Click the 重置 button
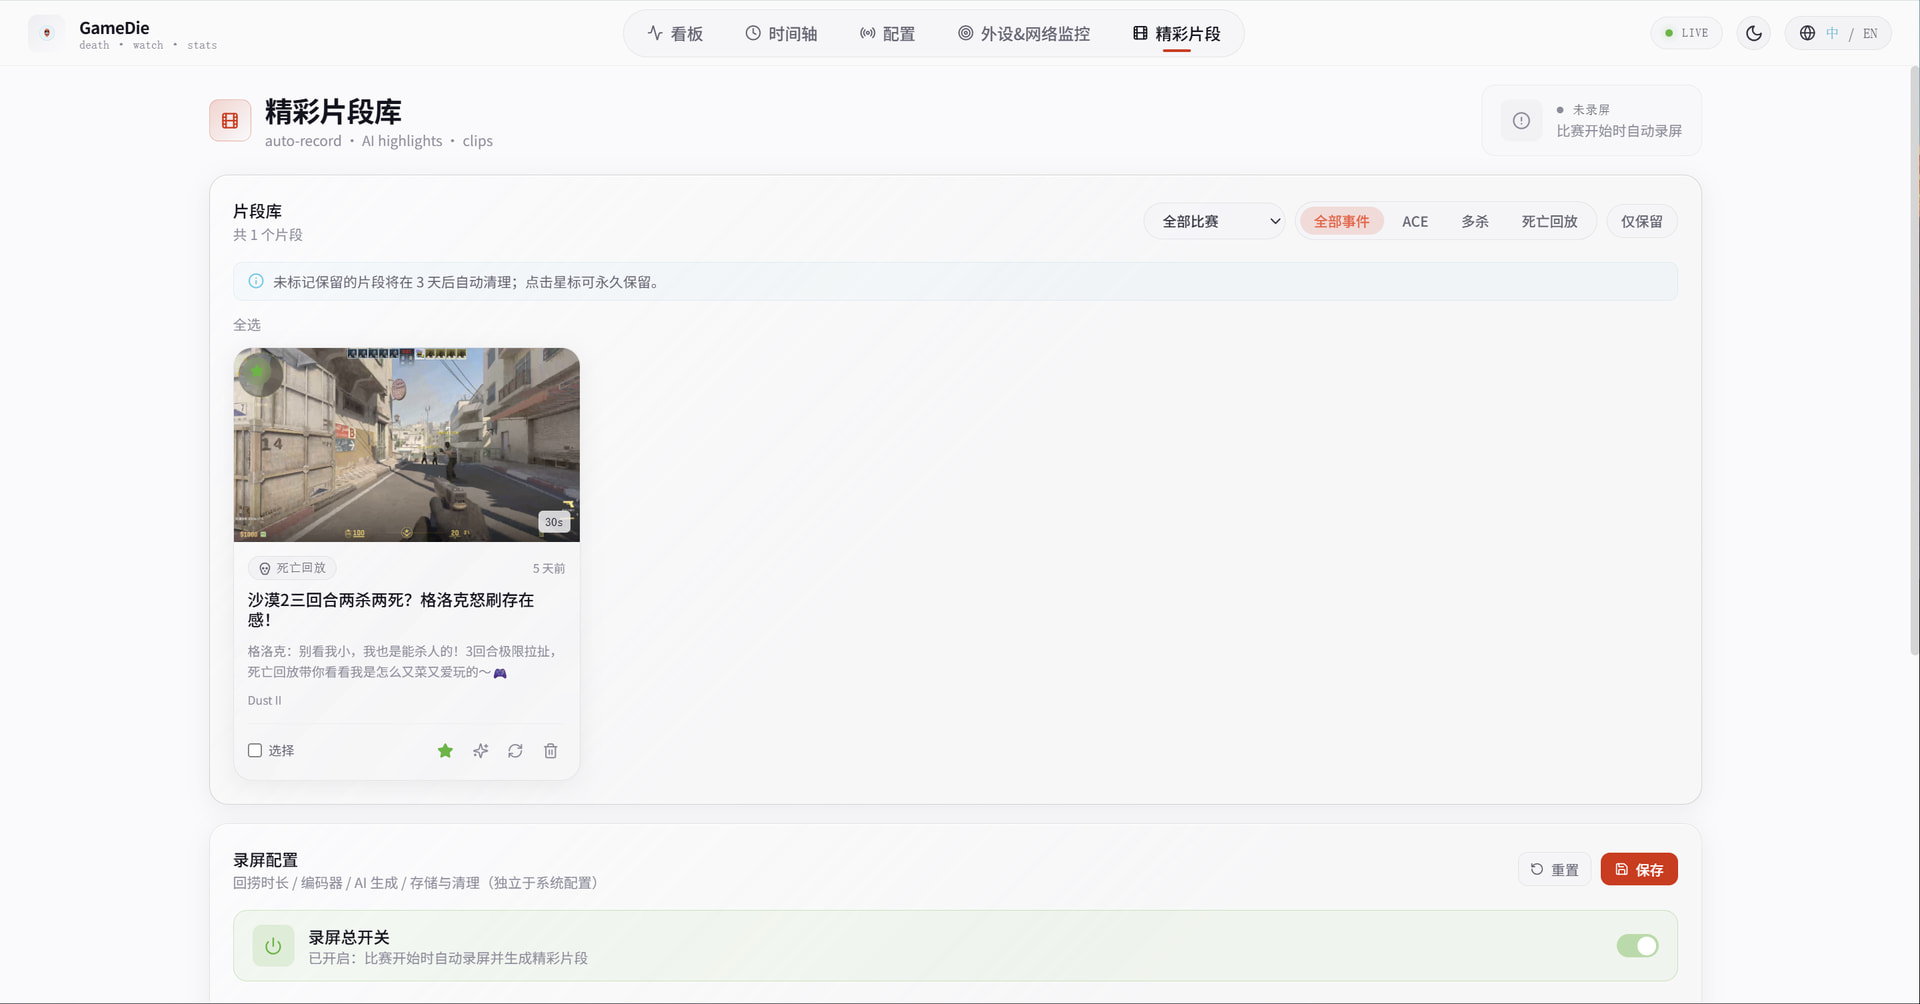The image size is (1920, 1004). click(x=1554, y=869)
